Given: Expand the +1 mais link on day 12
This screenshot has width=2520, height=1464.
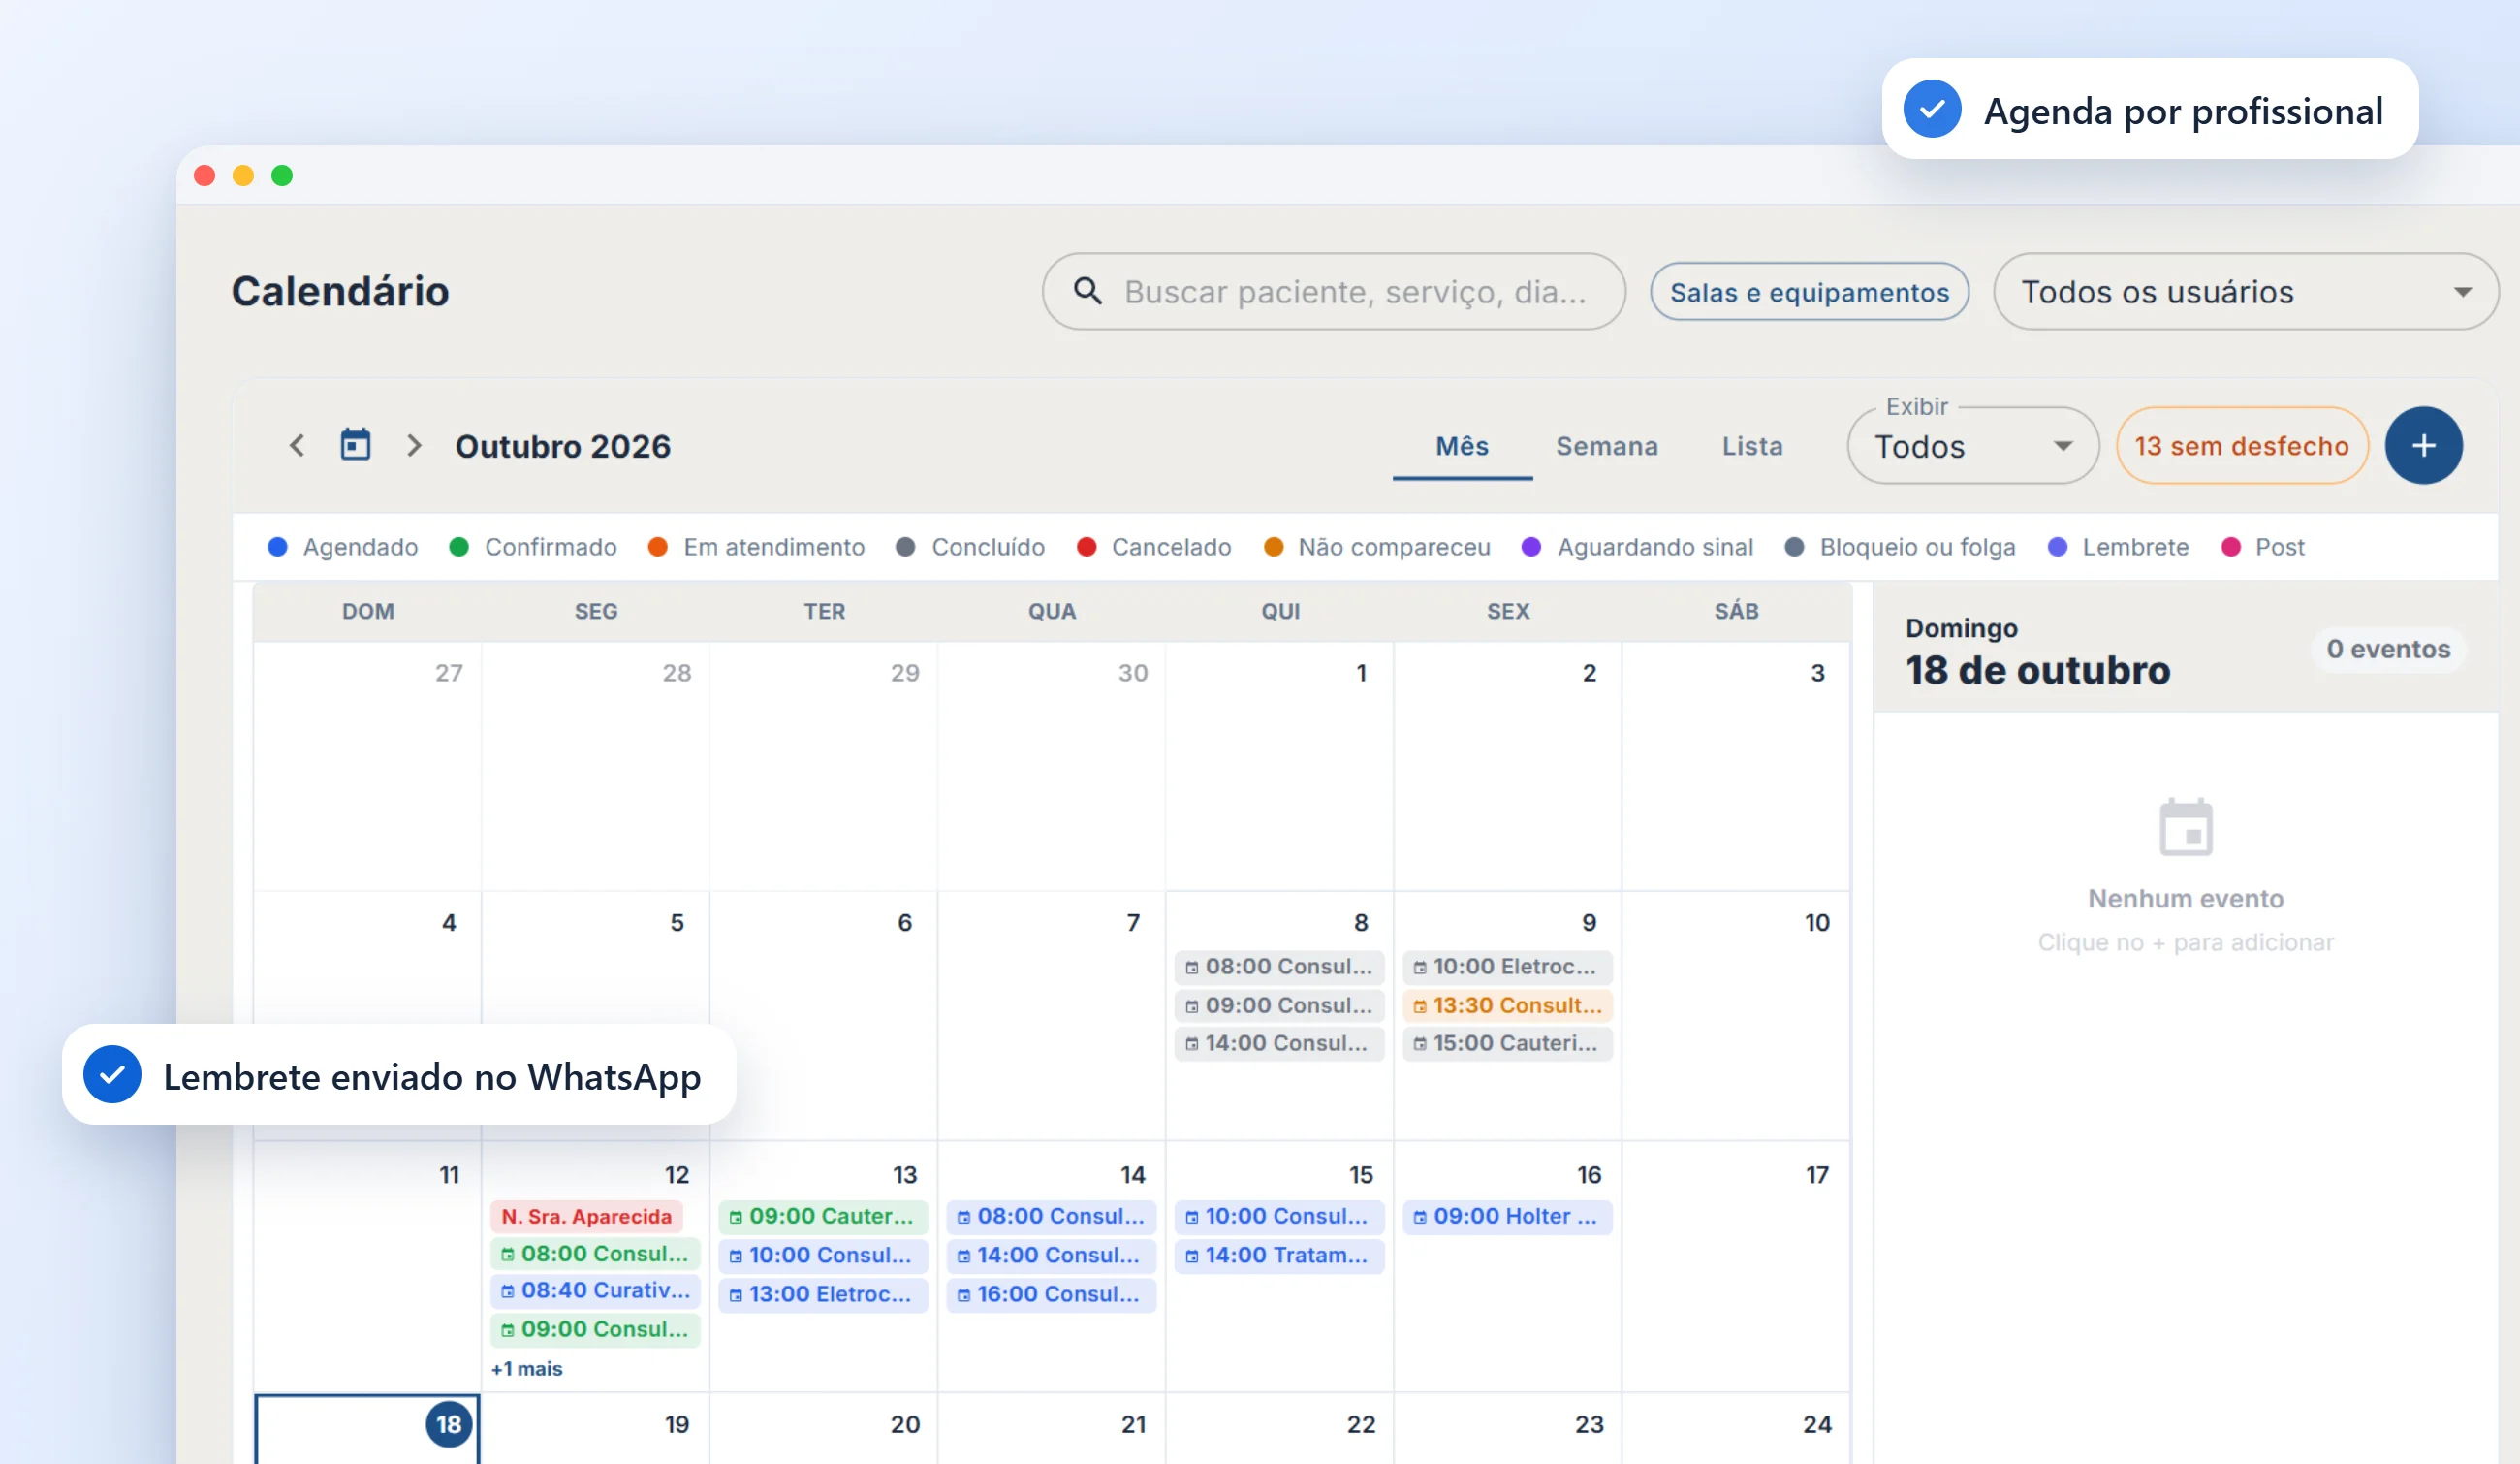Looking at the screenshot, I should (x=527, y=1369).
